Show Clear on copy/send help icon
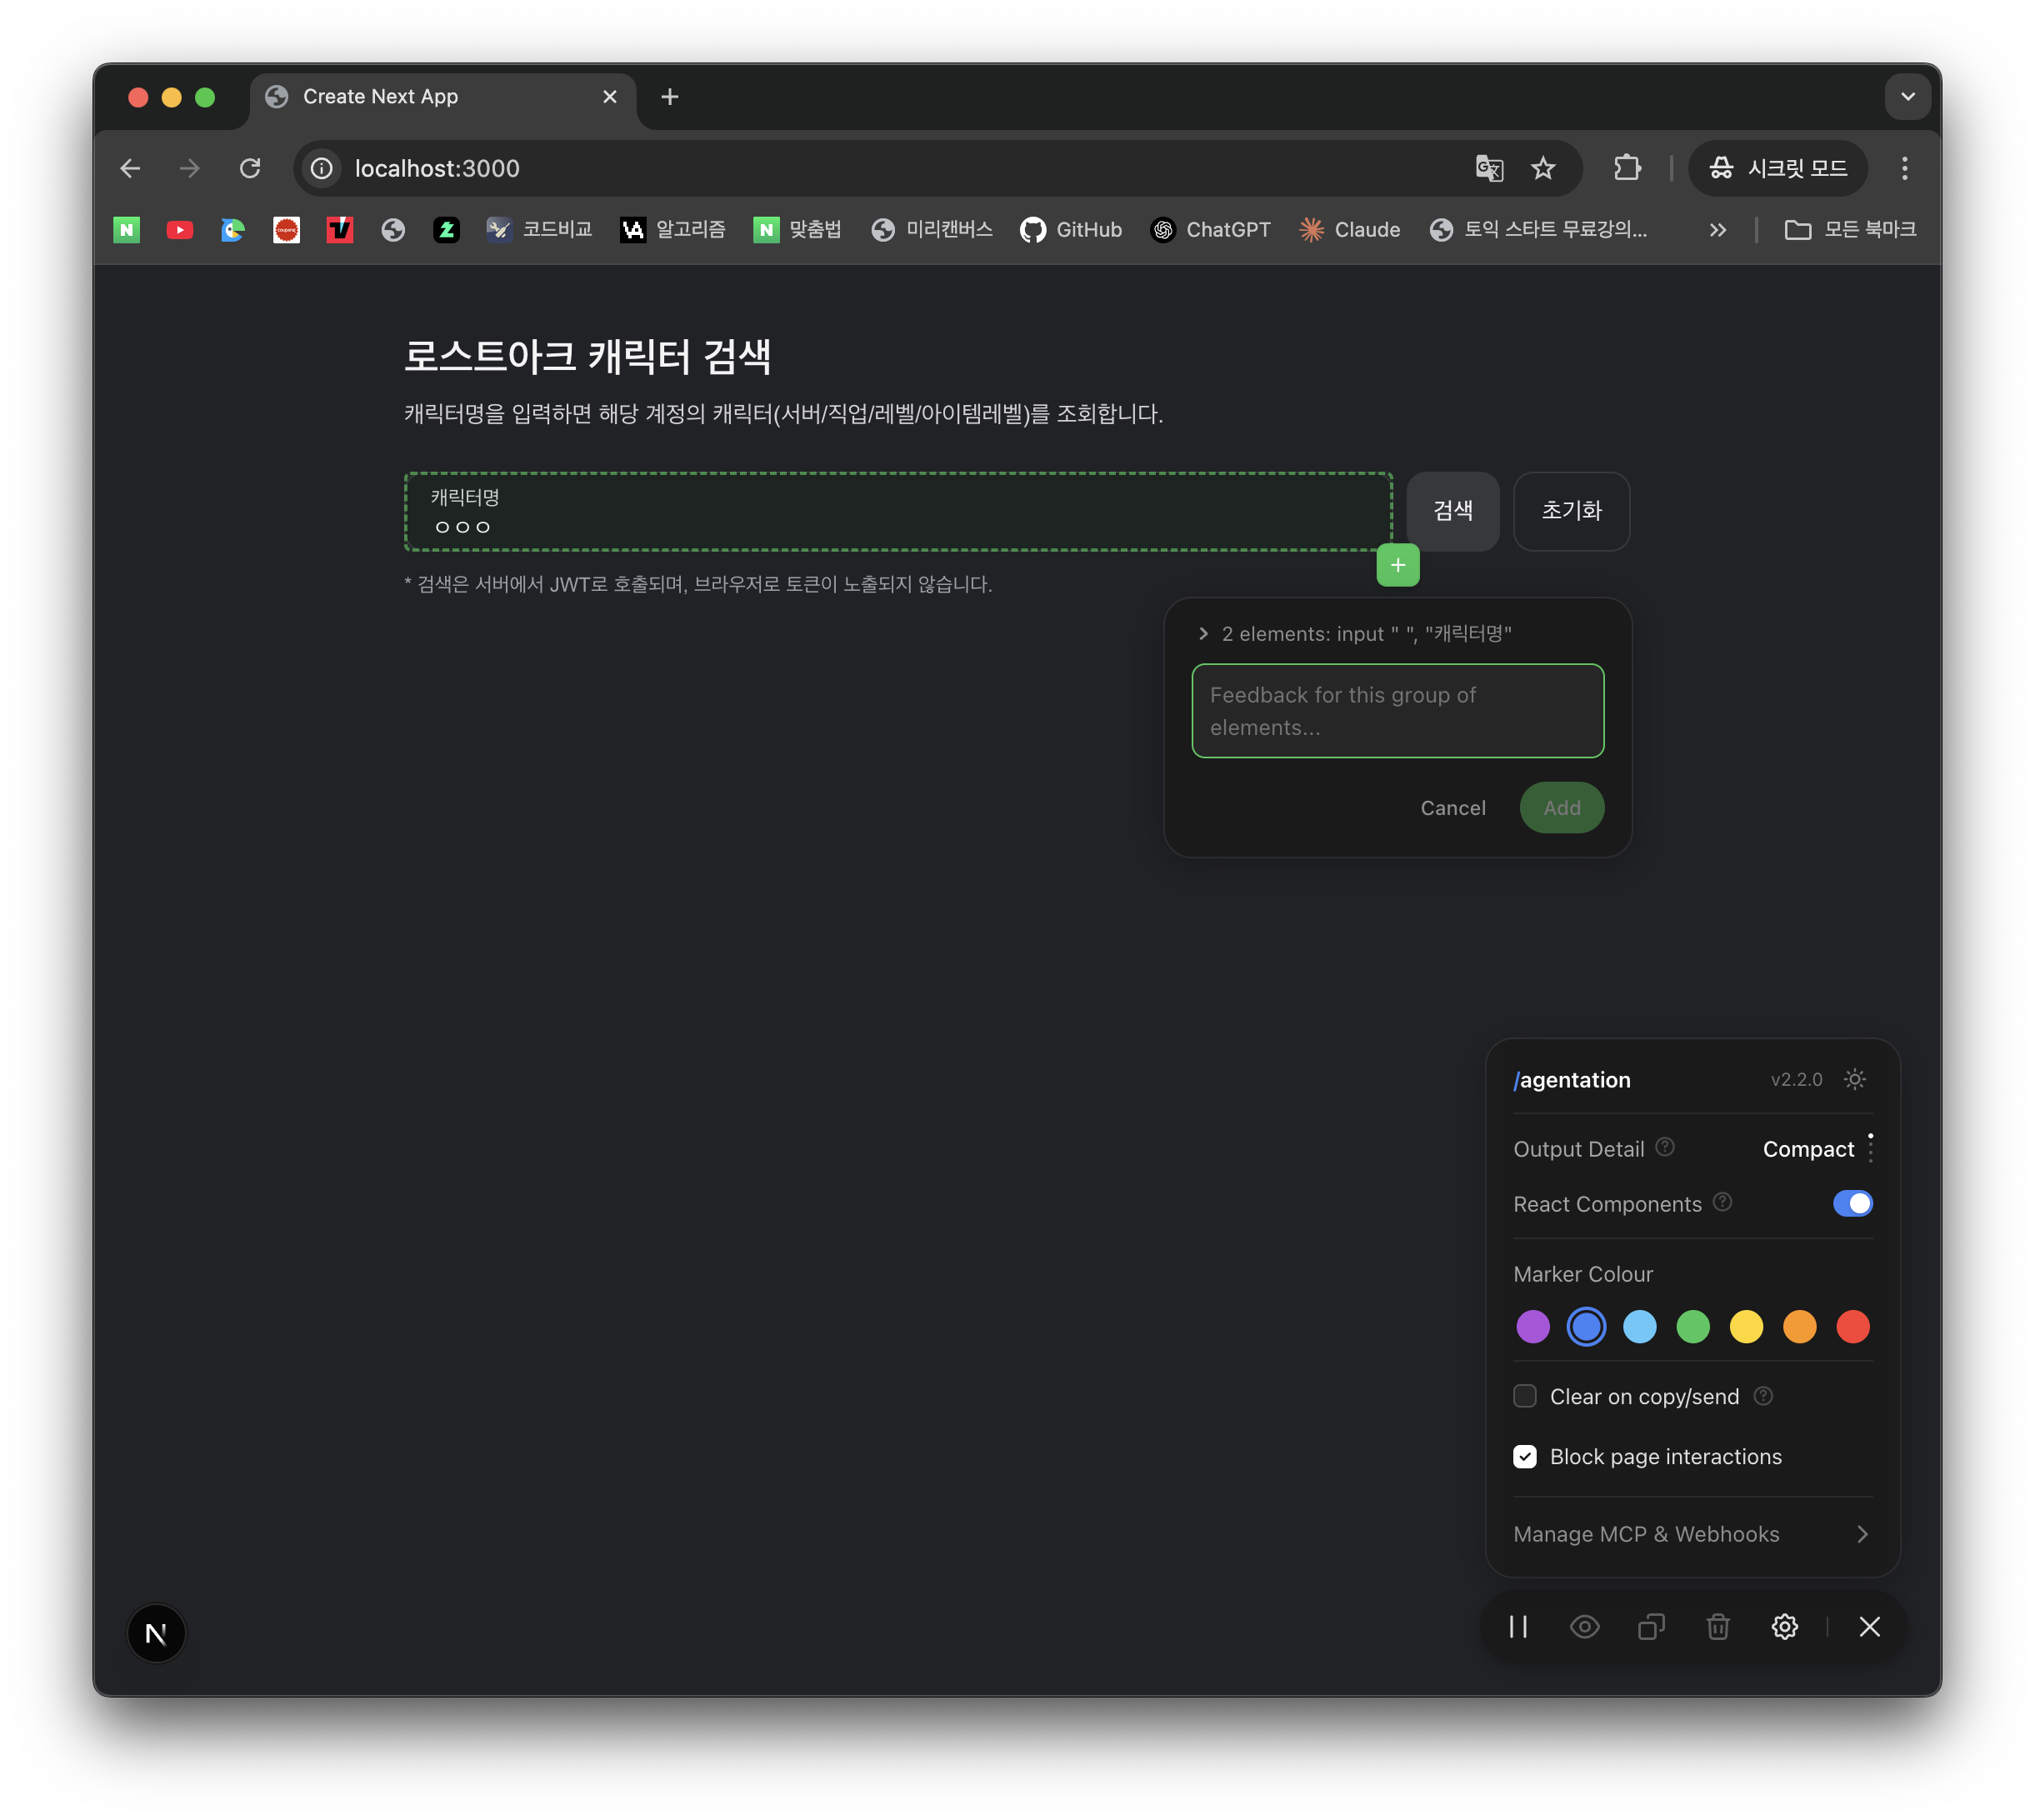2035x1820 pixels. click(1763, 1395)
